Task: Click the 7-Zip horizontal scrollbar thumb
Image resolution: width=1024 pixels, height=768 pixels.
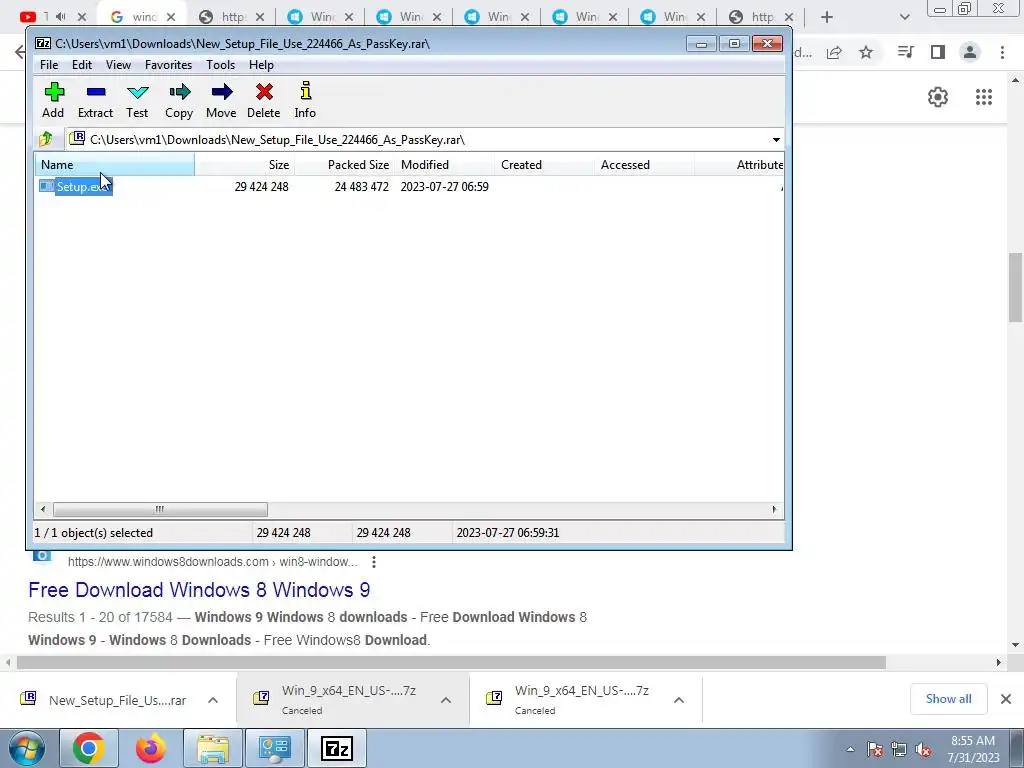Action: (160, 509)
